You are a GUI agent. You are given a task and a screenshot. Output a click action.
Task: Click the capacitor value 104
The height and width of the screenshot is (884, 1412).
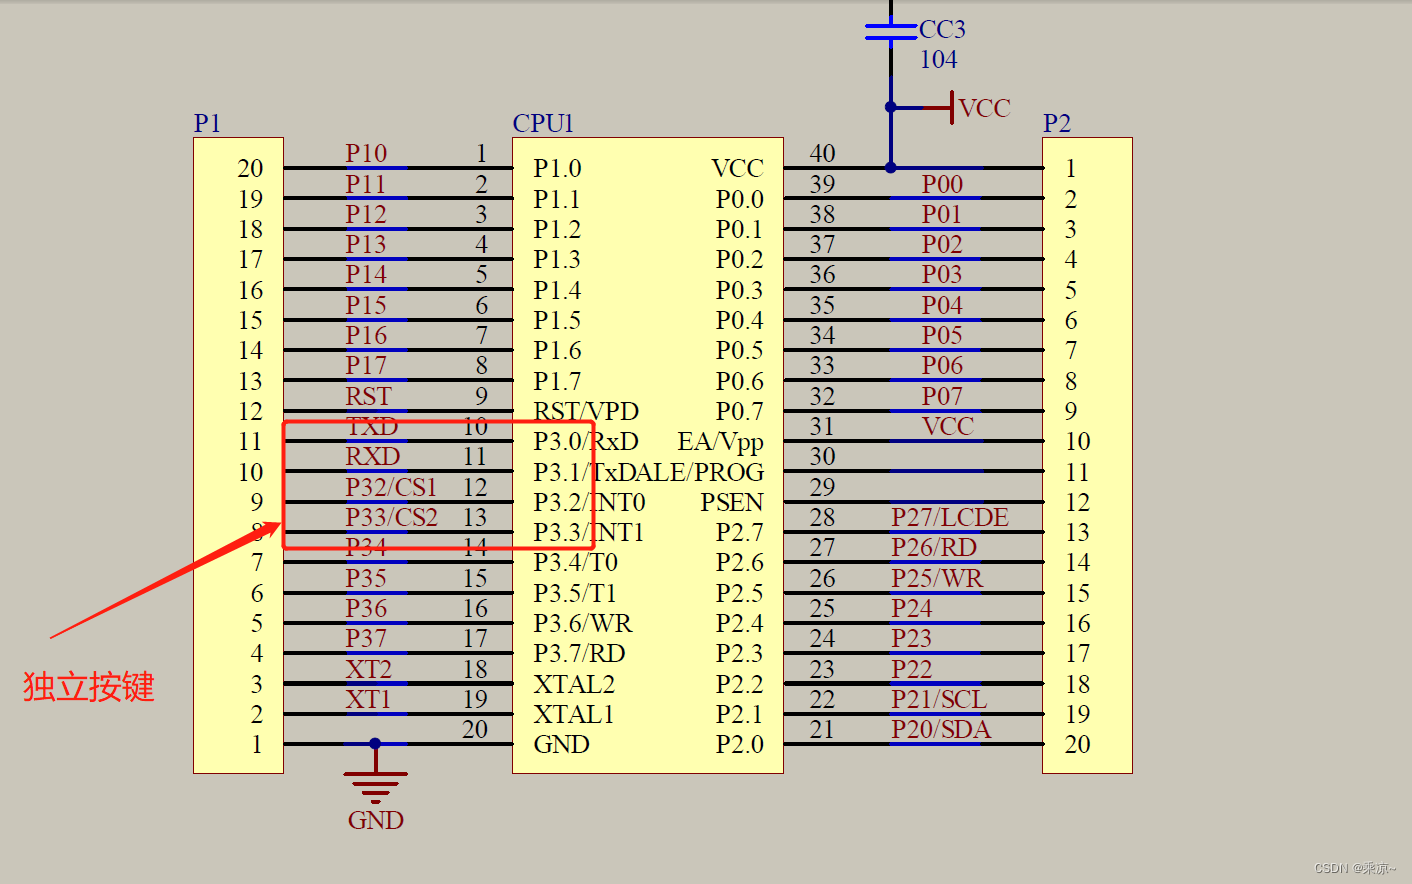[938, 60]
